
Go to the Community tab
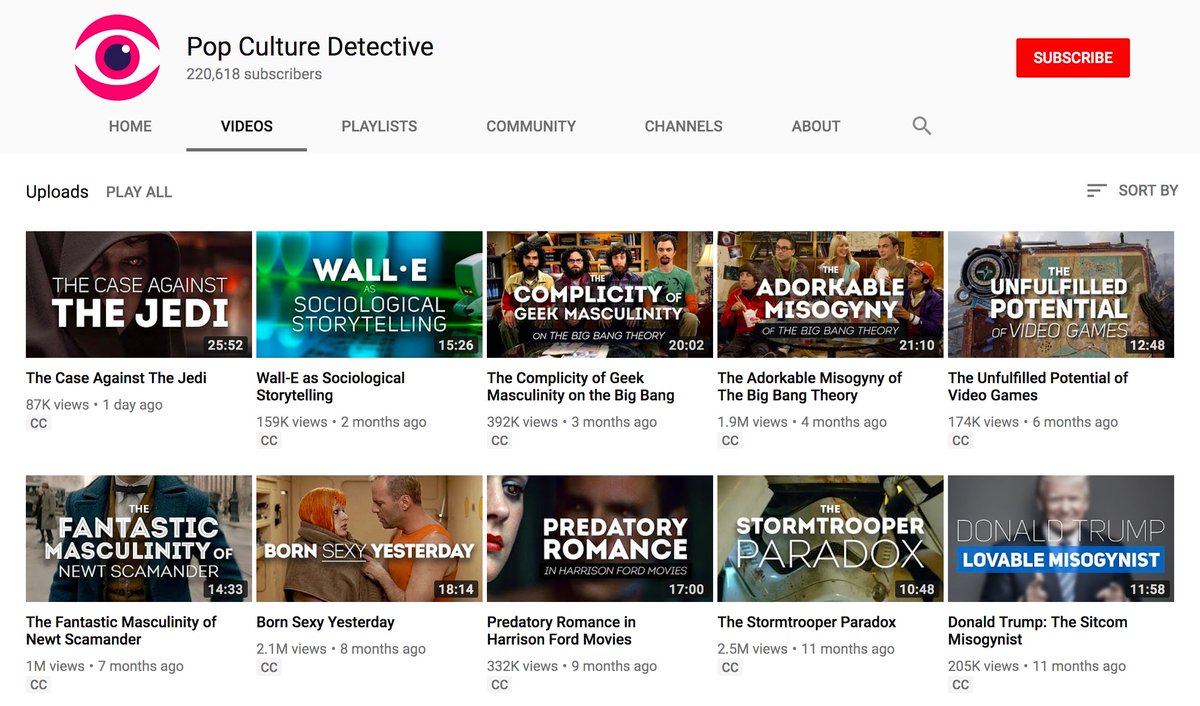click(x=531, y=126)
